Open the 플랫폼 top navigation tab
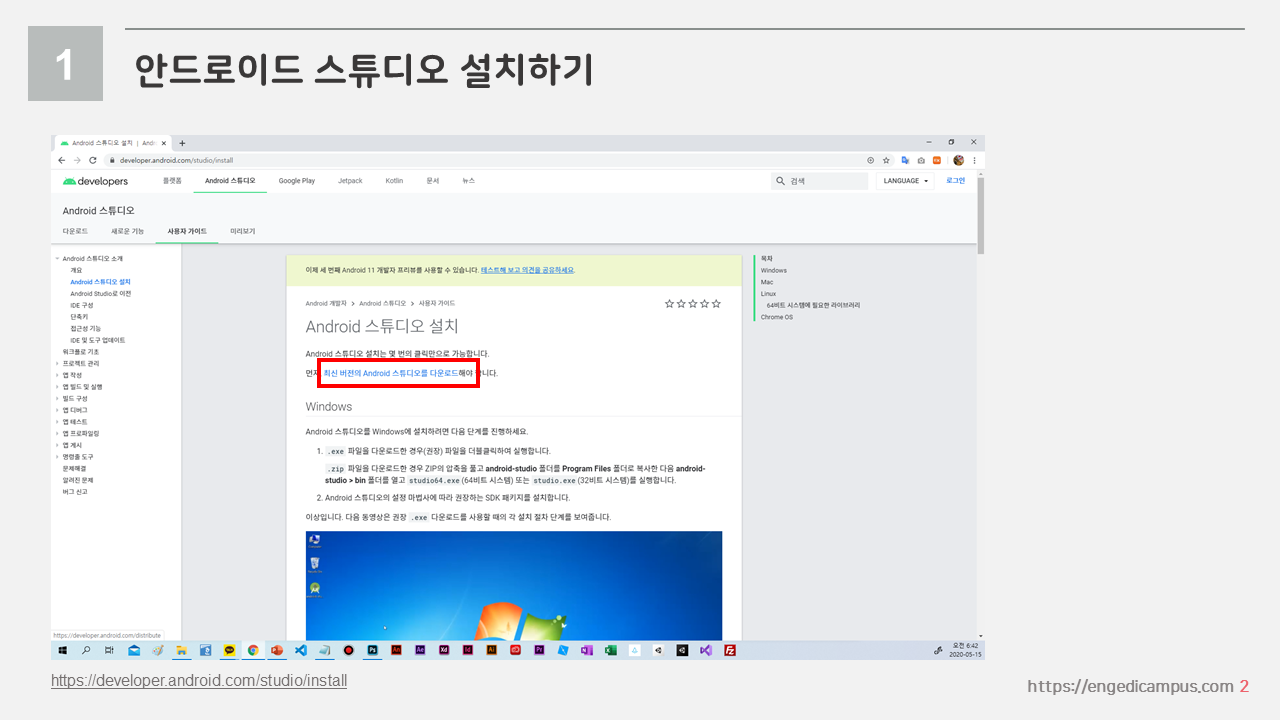The height and width of the screenshot is (720, 1280). pyautogui.click(x=172, y=181)
